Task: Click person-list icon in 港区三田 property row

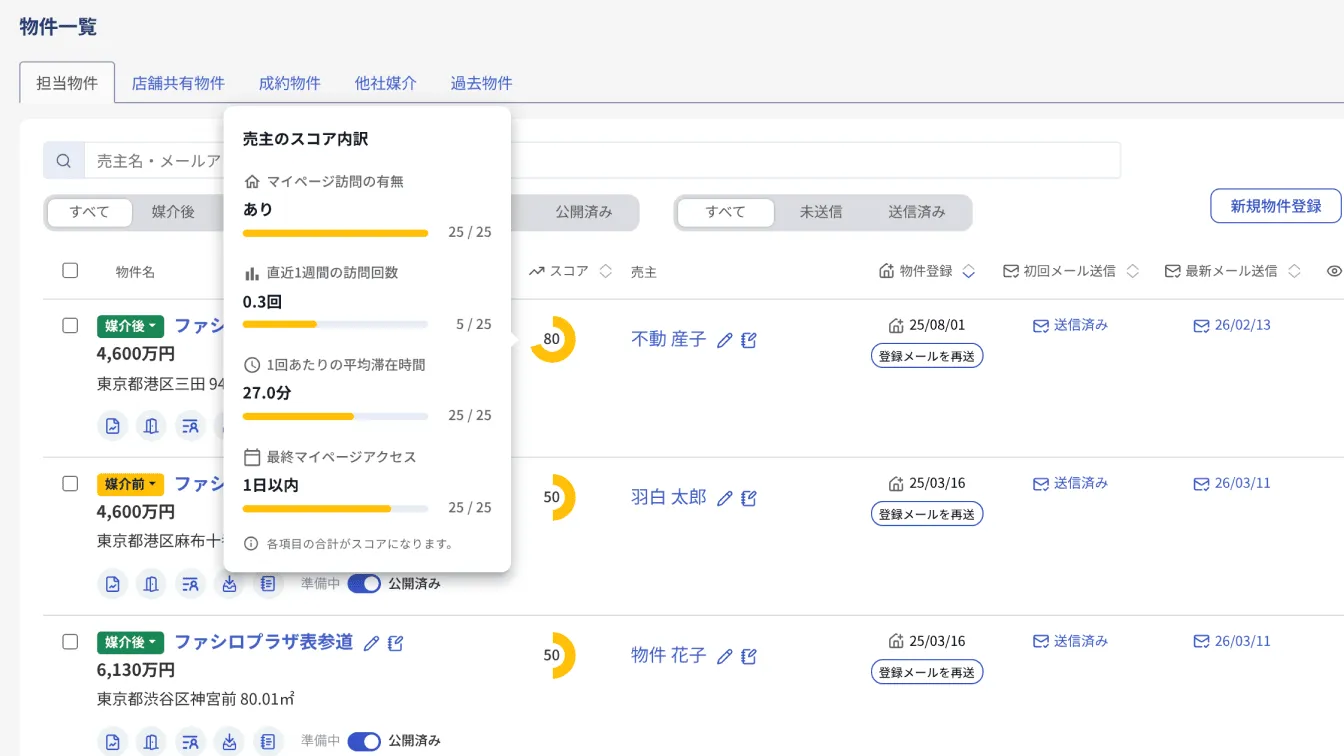Action: click(190, 426)
